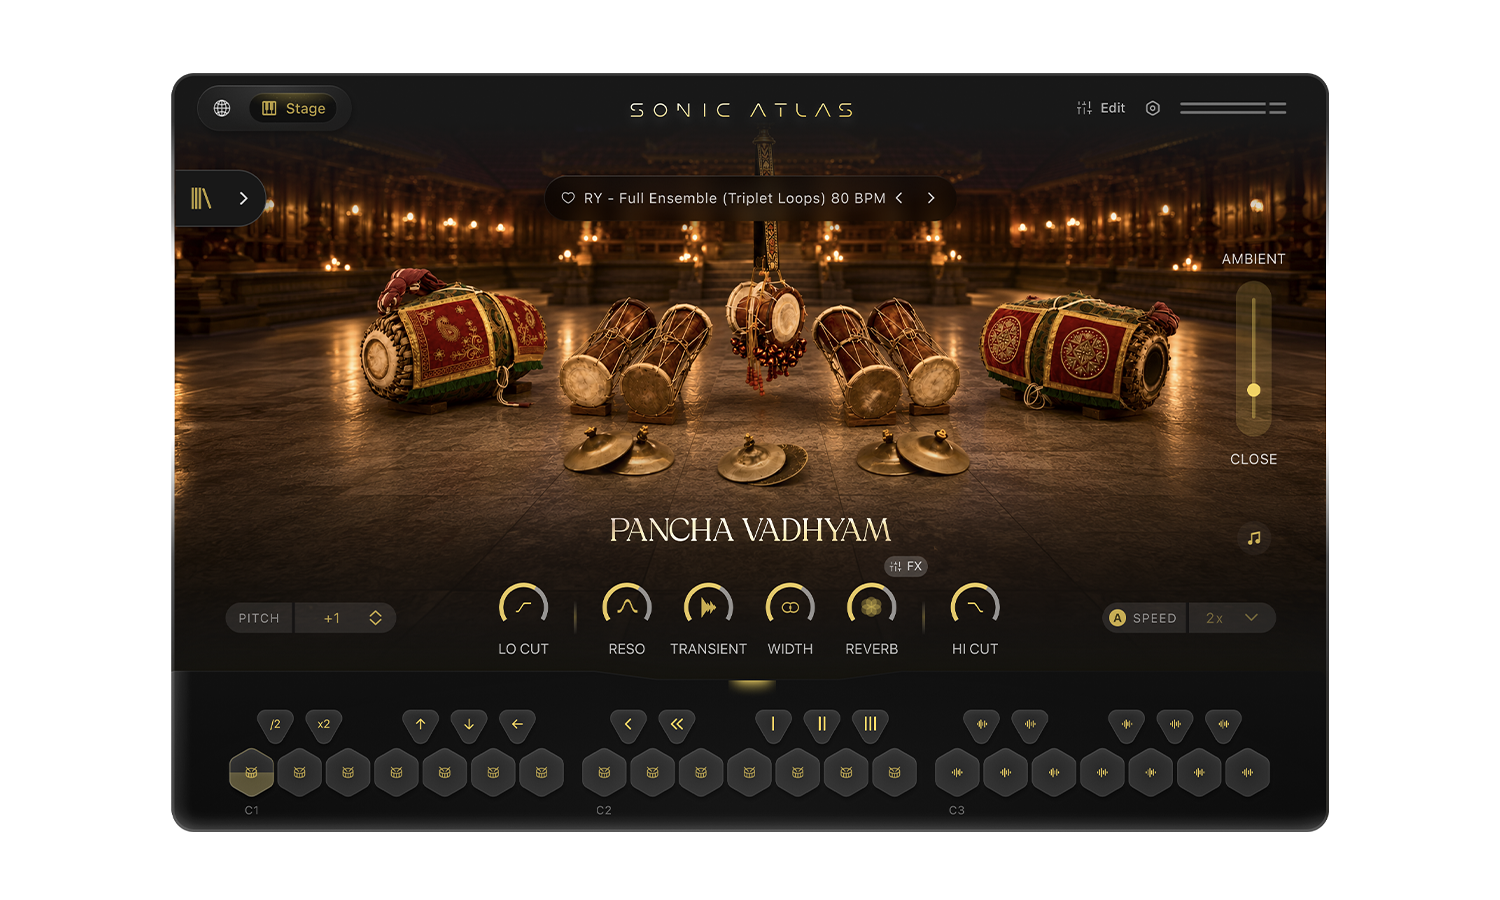The width and height of the screenshot is (1500, 900).
Task: Click the TRANSIENT knob
Action: (708, 607)
